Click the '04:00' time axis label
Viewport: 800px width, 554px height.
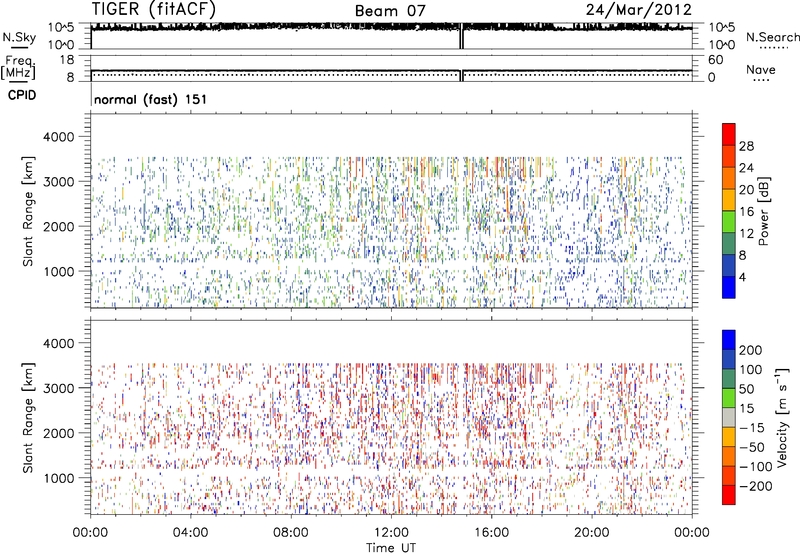pos(191,533)
